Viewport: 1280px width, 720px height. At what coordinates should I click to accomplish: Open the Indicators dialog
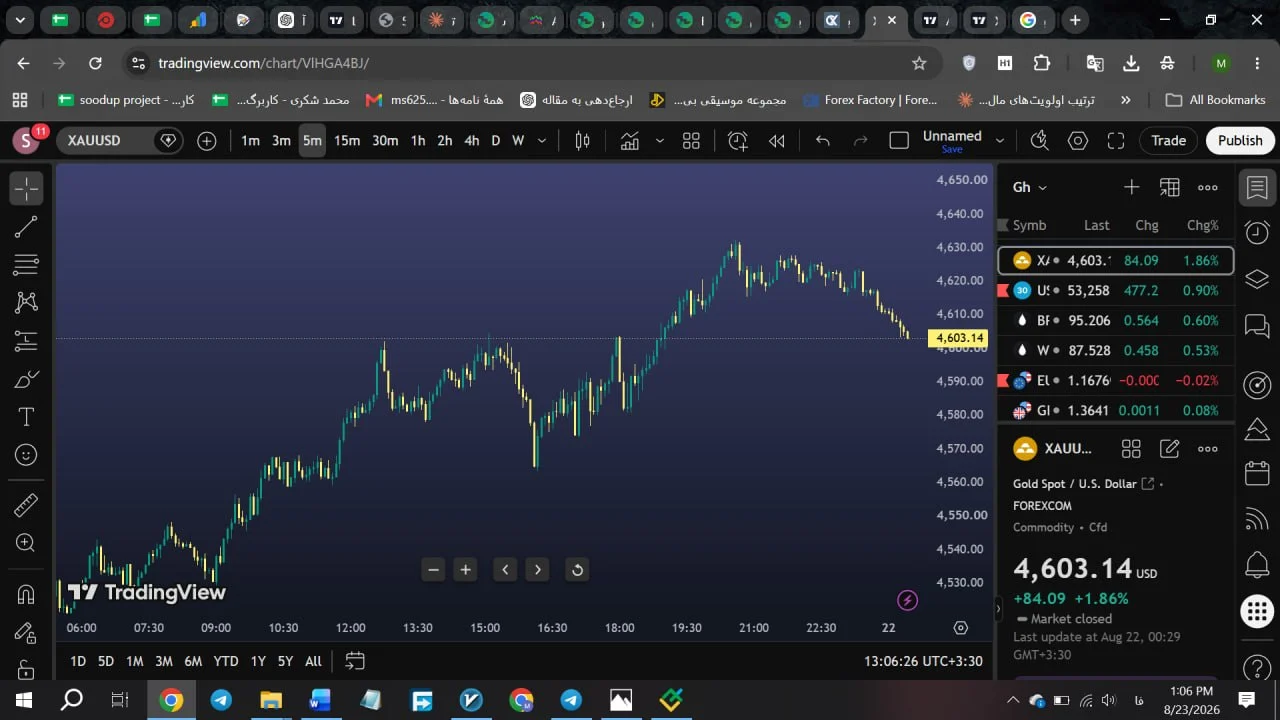coord(629,141)
